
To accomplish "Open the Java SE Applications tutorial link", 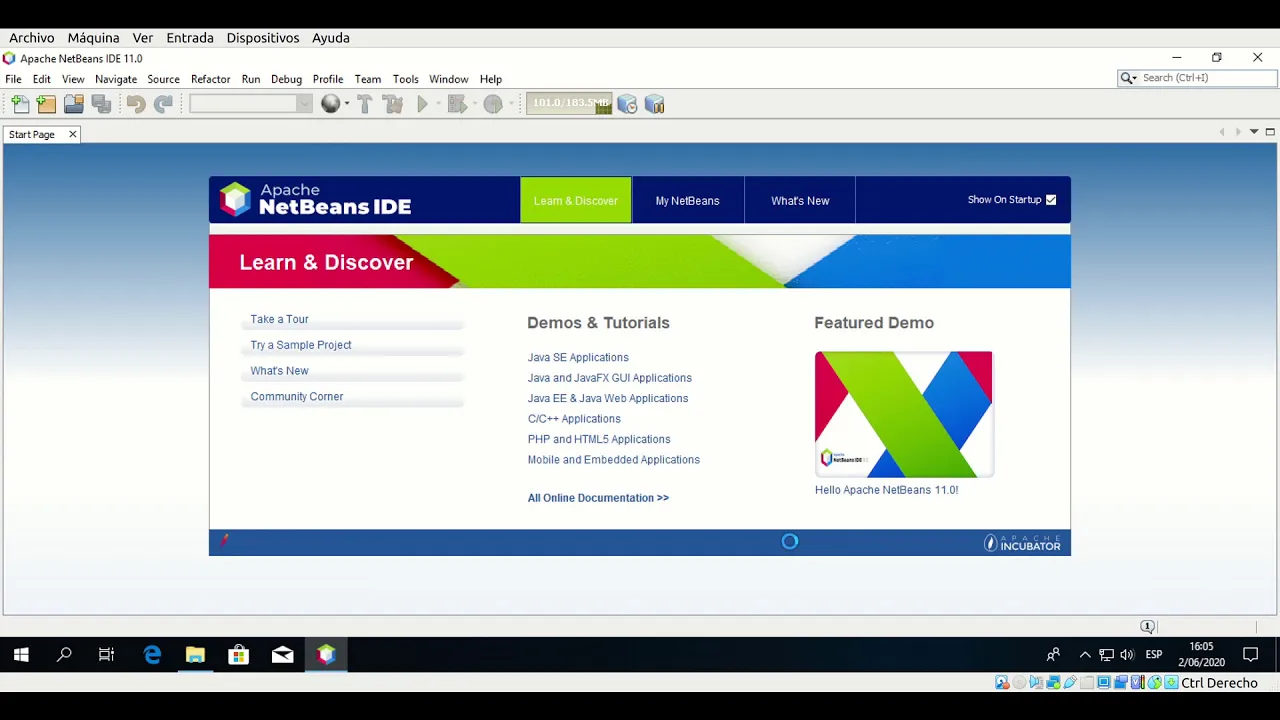I will click(578, 358).
